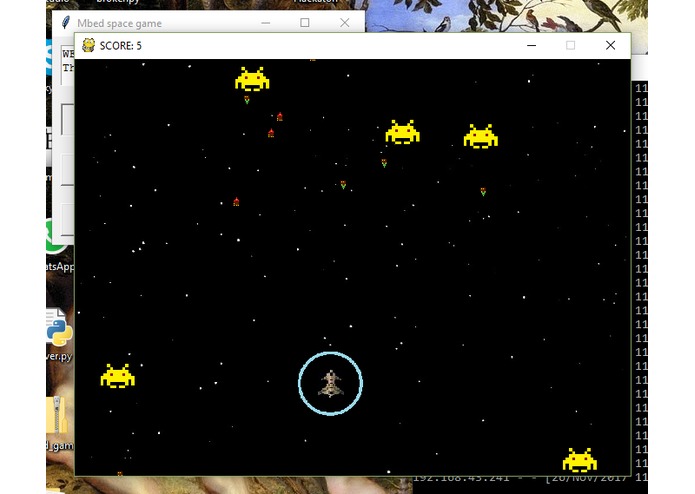Screen dimensions: 695x494
Task: Maximize the Mbed space game window
Action: (x=305, y=23)
